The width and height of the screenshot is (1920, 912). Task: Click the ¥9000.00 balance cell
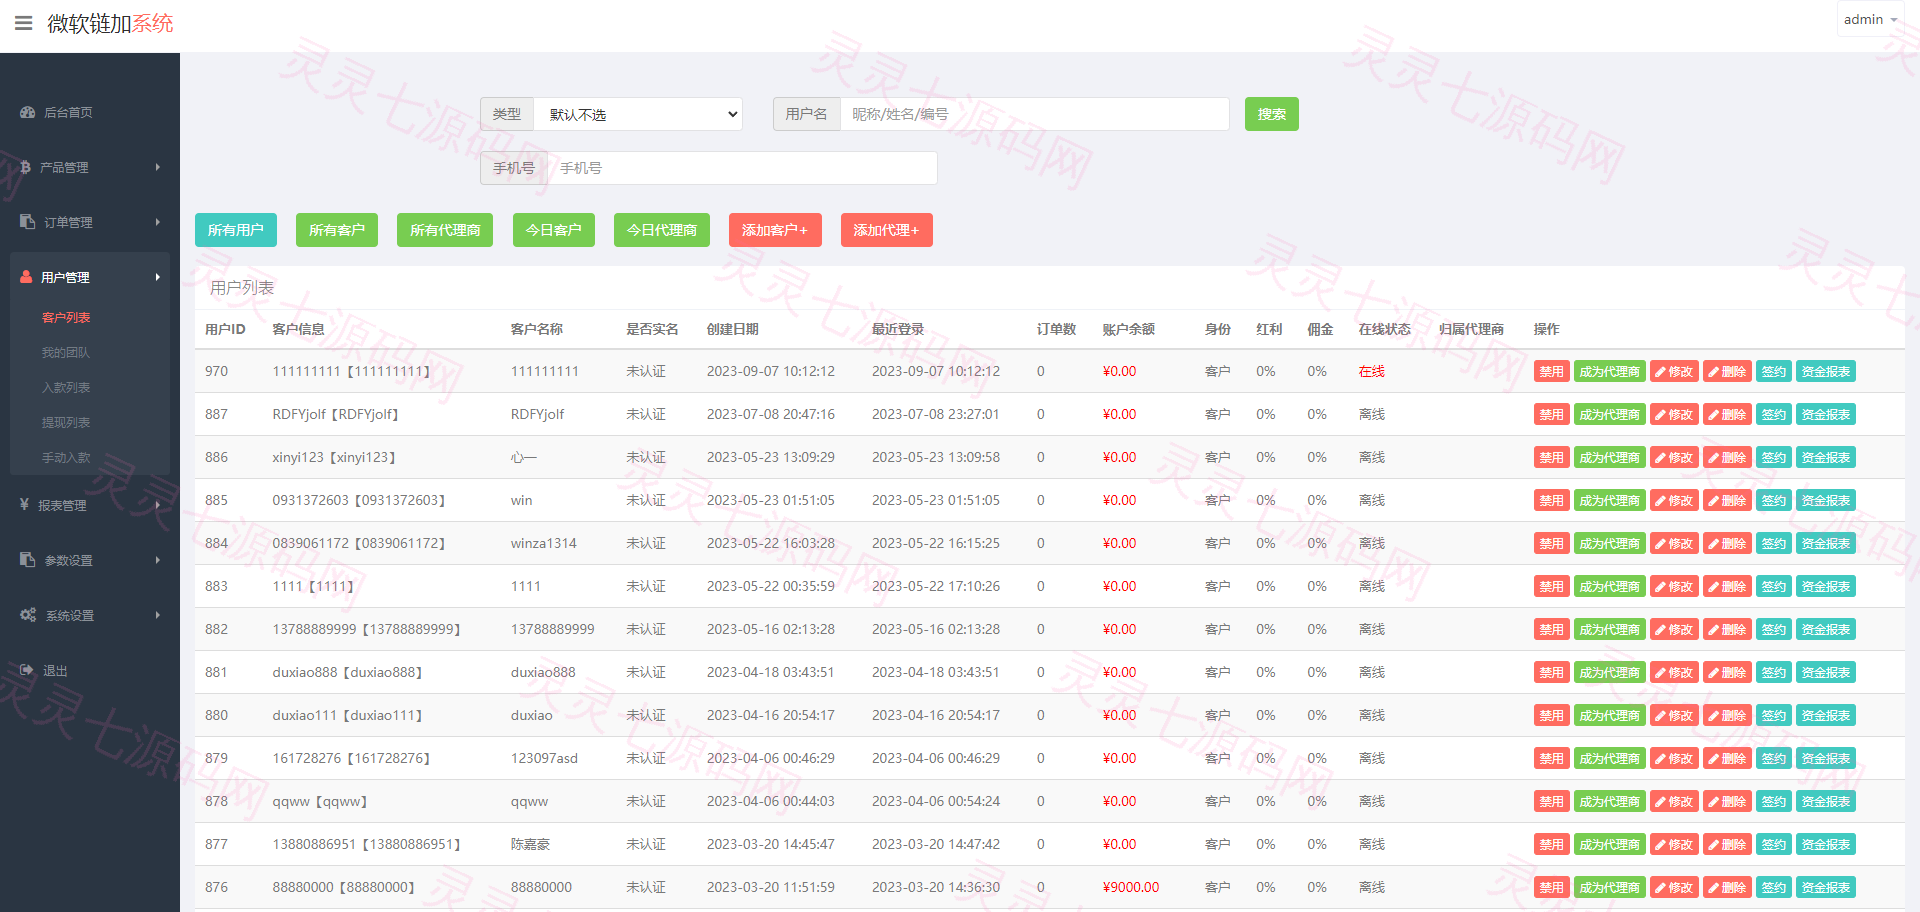(x=1131, y=887)
